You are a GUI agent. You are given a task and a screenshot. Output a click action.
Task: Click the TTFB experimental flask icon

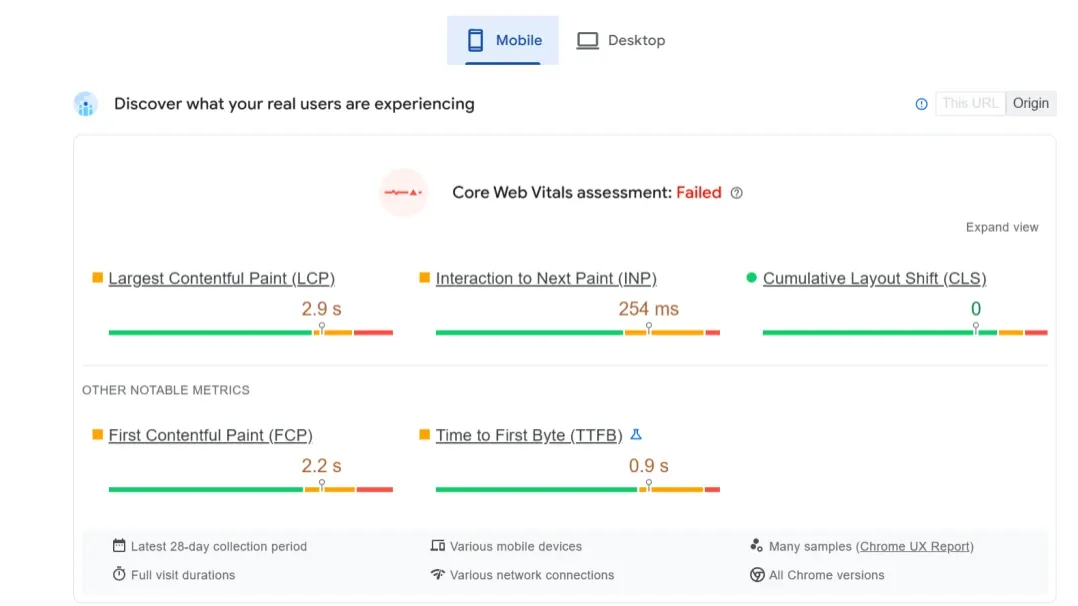pos(636,435)
